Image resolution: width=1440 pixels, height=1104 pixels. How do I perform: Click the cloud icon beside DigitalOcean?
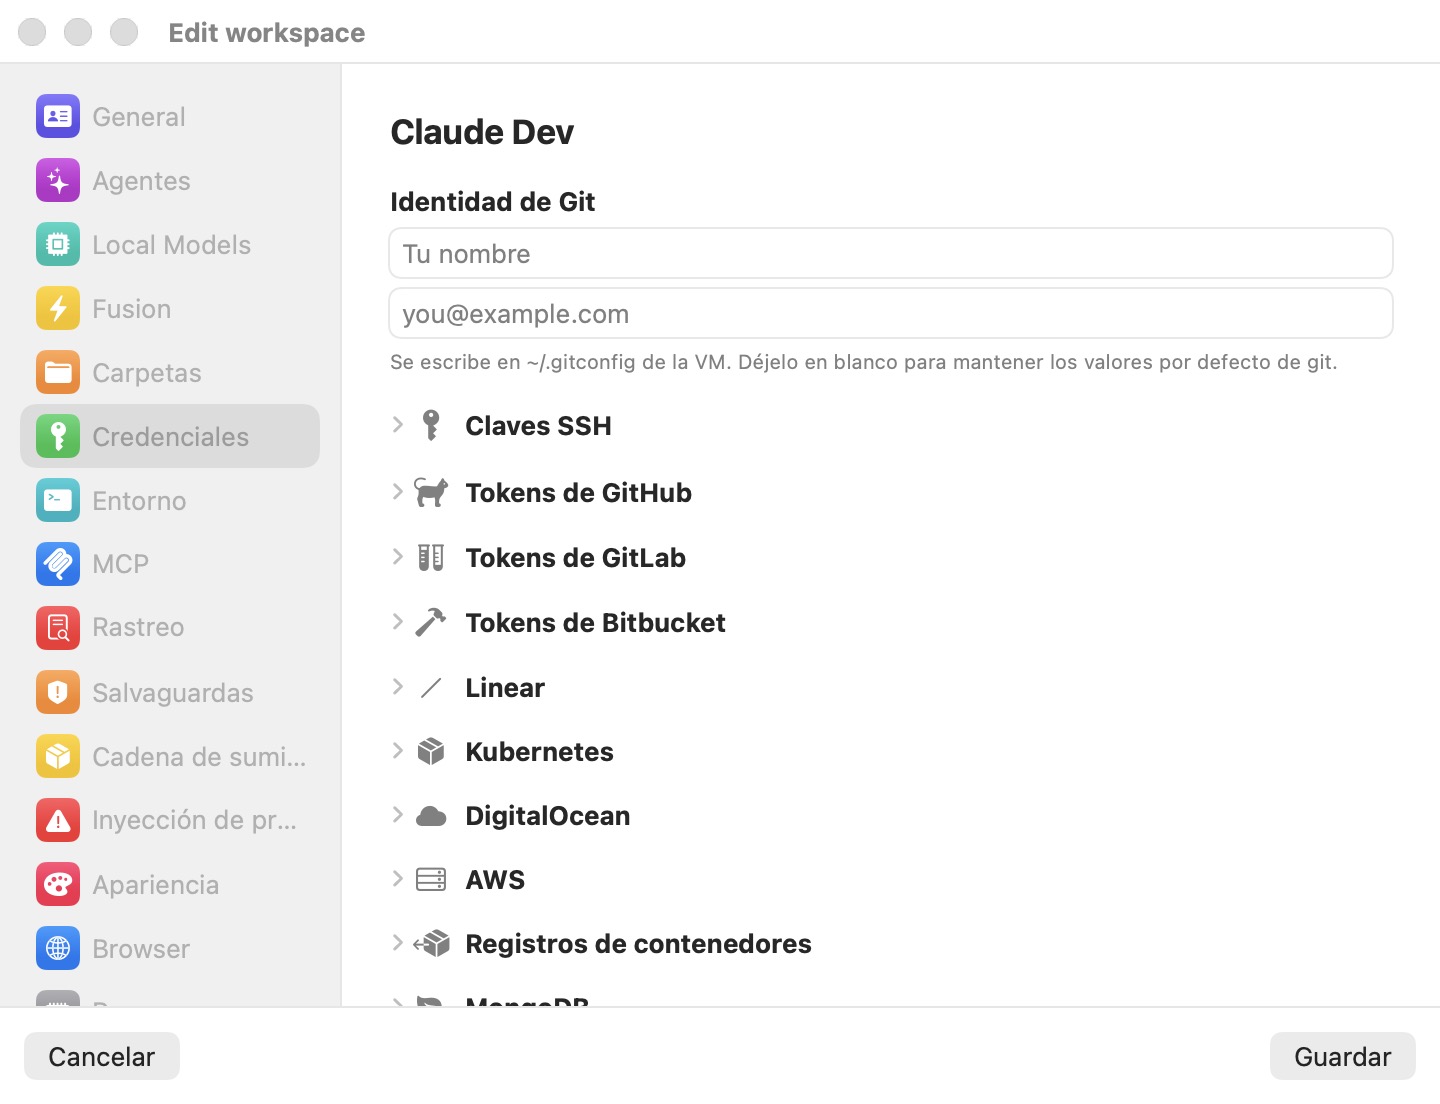[x=431, y=816]
